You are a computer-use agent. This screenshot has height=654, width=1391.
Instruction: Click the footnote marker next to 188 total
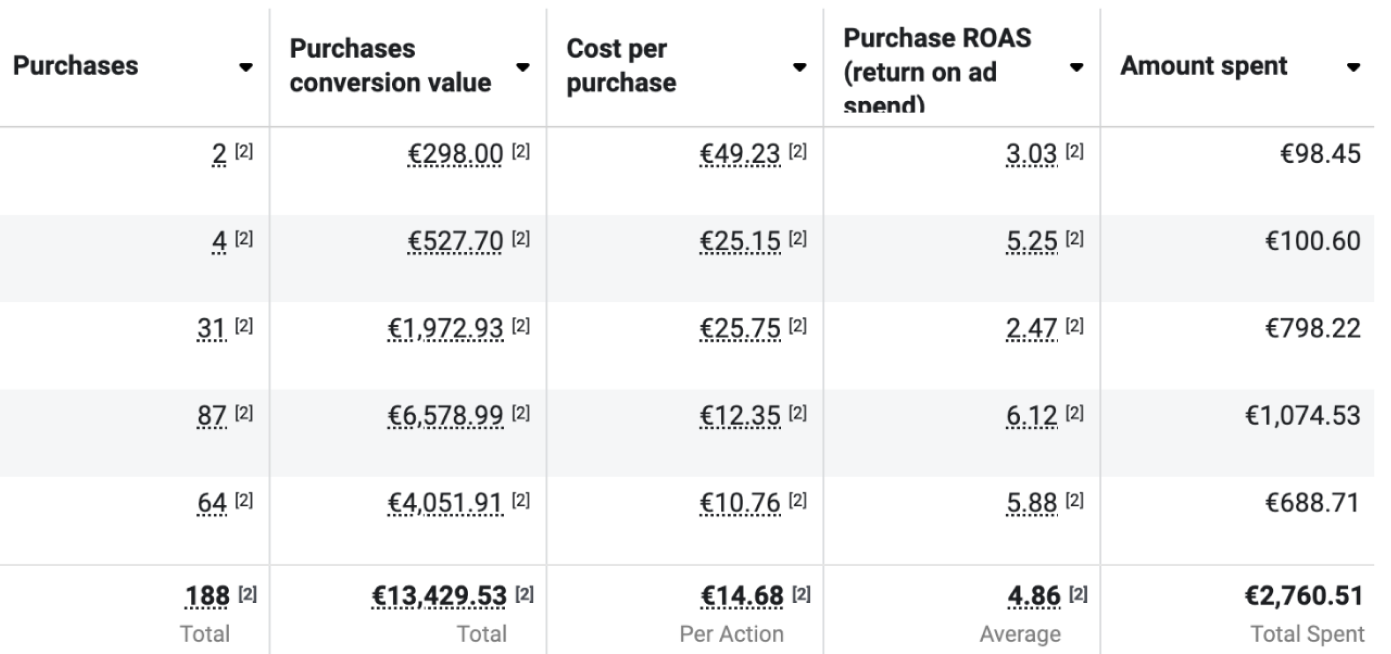click(x=241, y=598)
